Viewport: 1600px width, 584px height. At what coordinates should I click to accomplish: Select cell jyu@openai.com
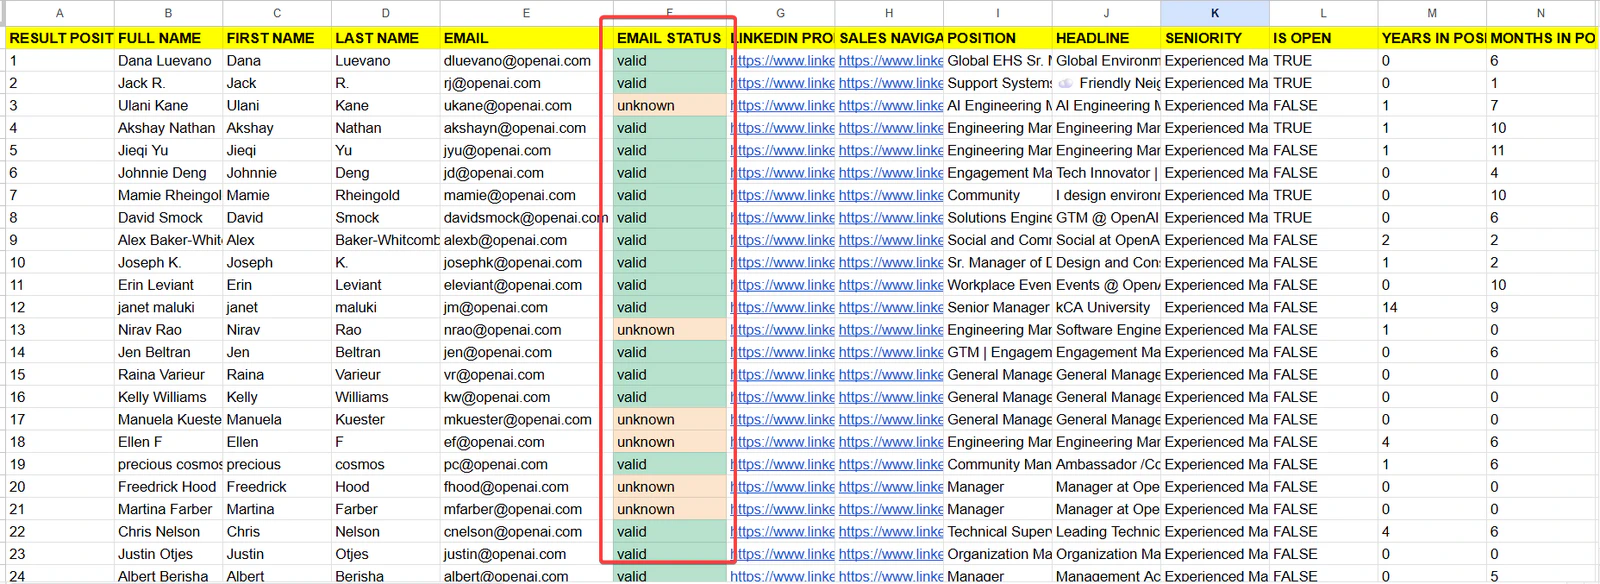[x=526, y=151]
